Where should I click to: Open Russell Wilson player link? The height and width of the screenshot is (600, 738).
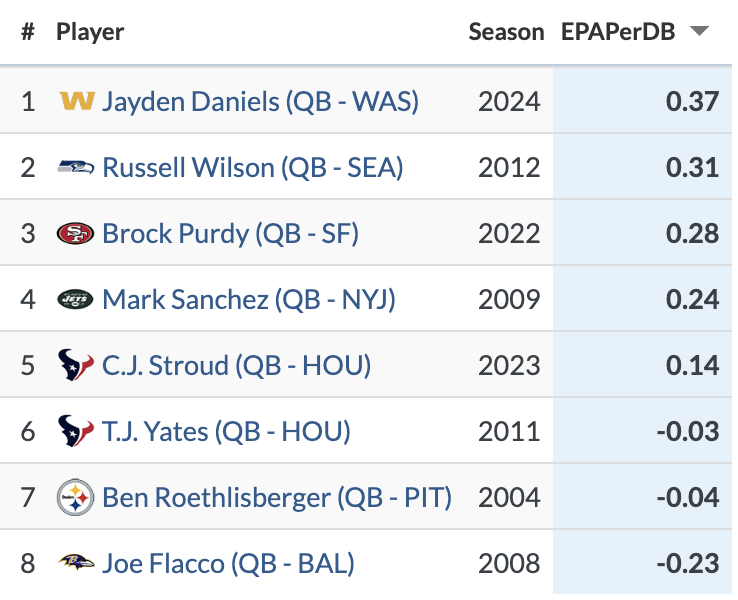(x=252, y=167)
